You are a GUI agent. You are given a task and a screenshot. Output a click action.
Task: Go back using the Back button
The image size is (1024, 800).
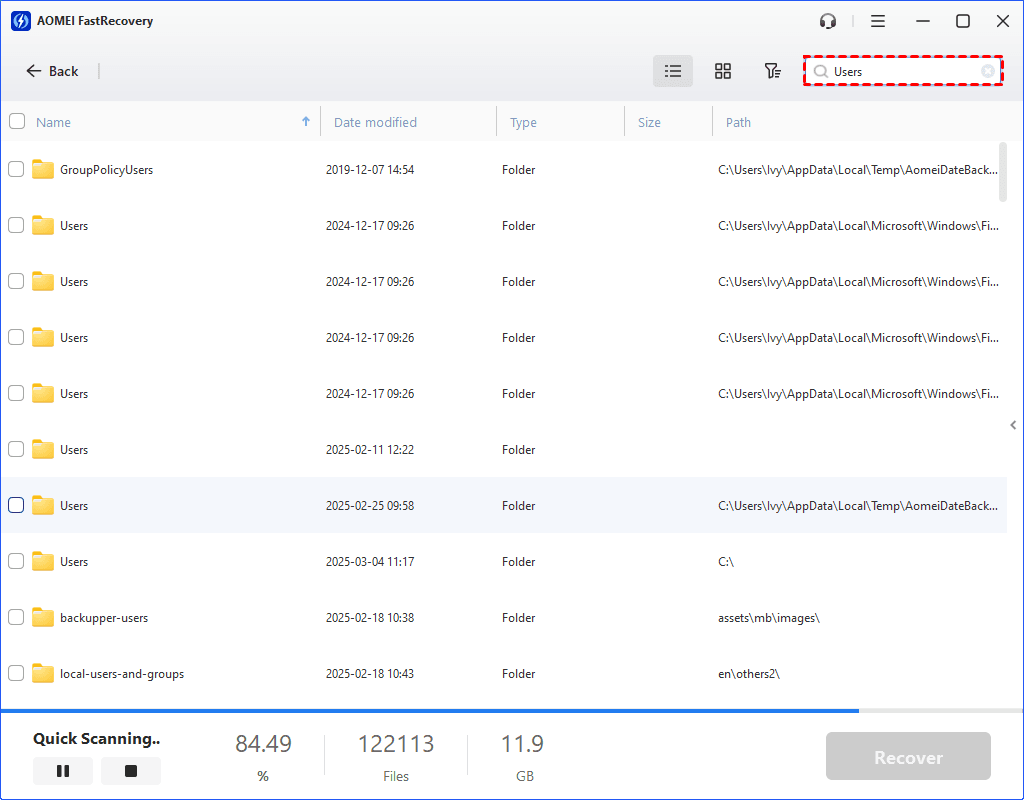click(52, 71)
